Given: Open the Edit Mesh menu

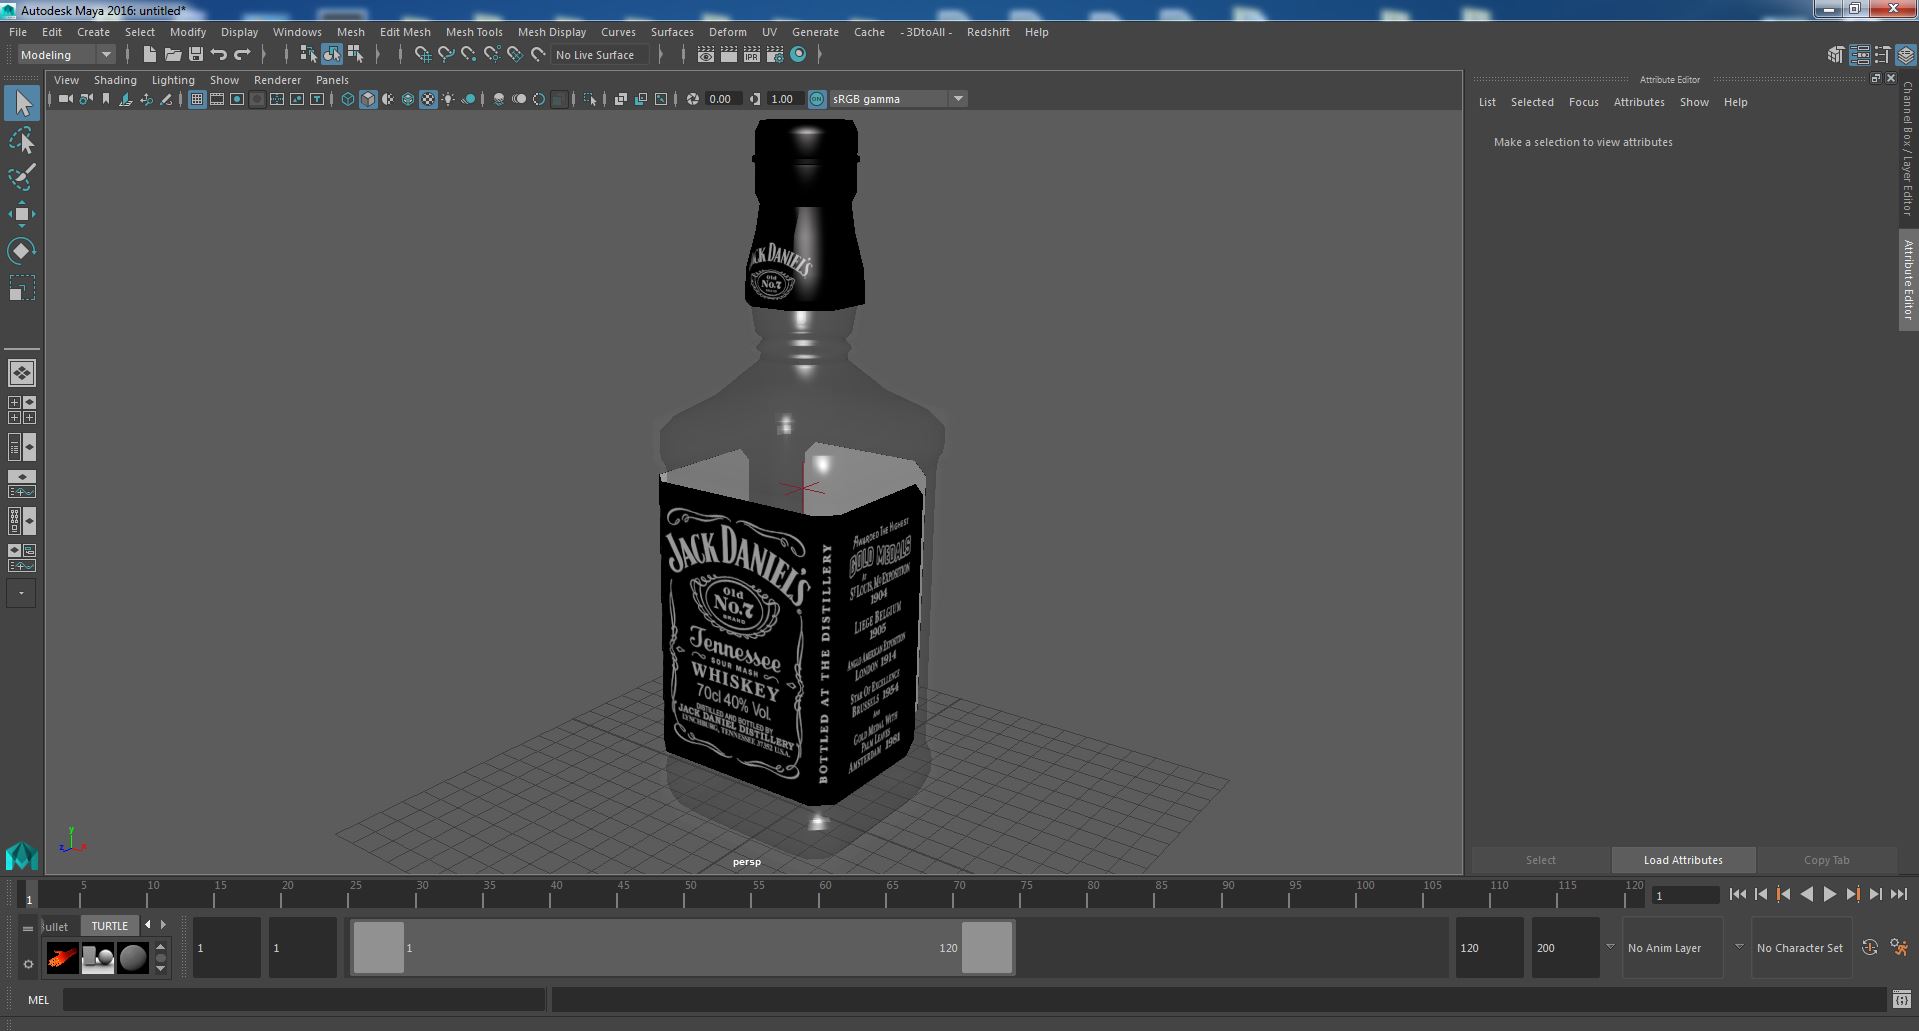Looking at the screenshot, I should pos(405,32).
